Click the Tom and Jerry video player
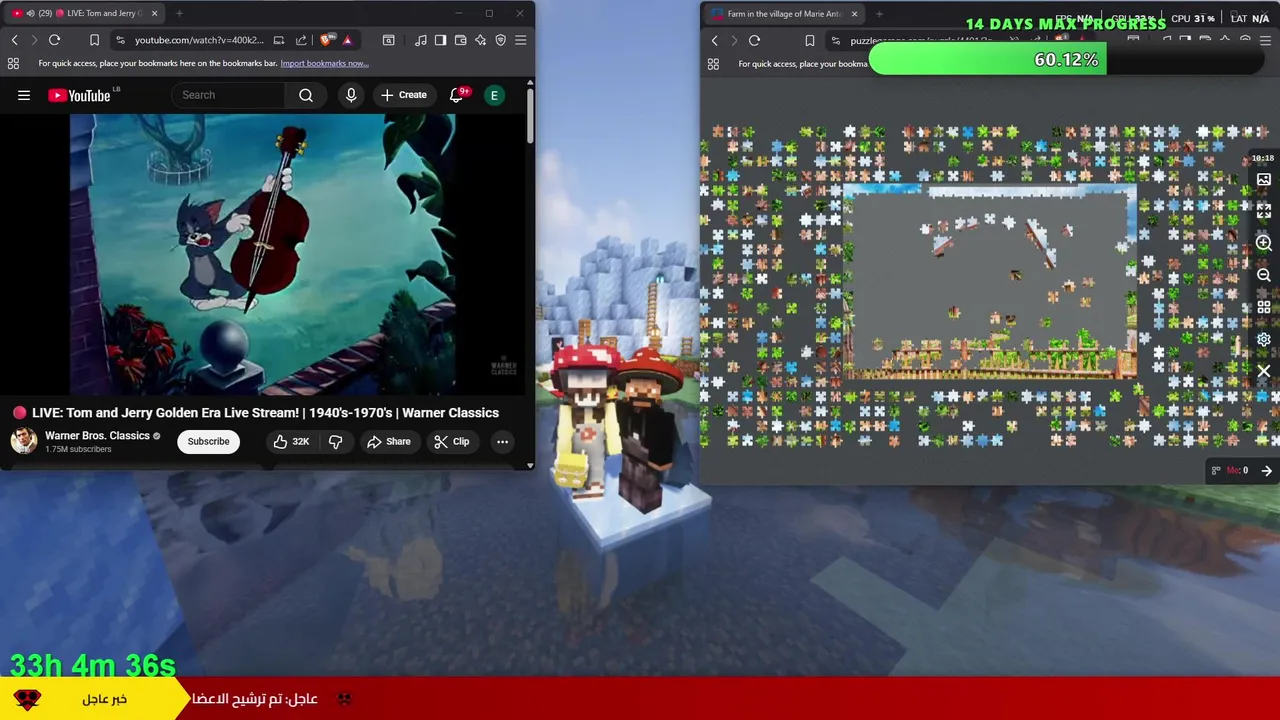 [x=262, y=254]
